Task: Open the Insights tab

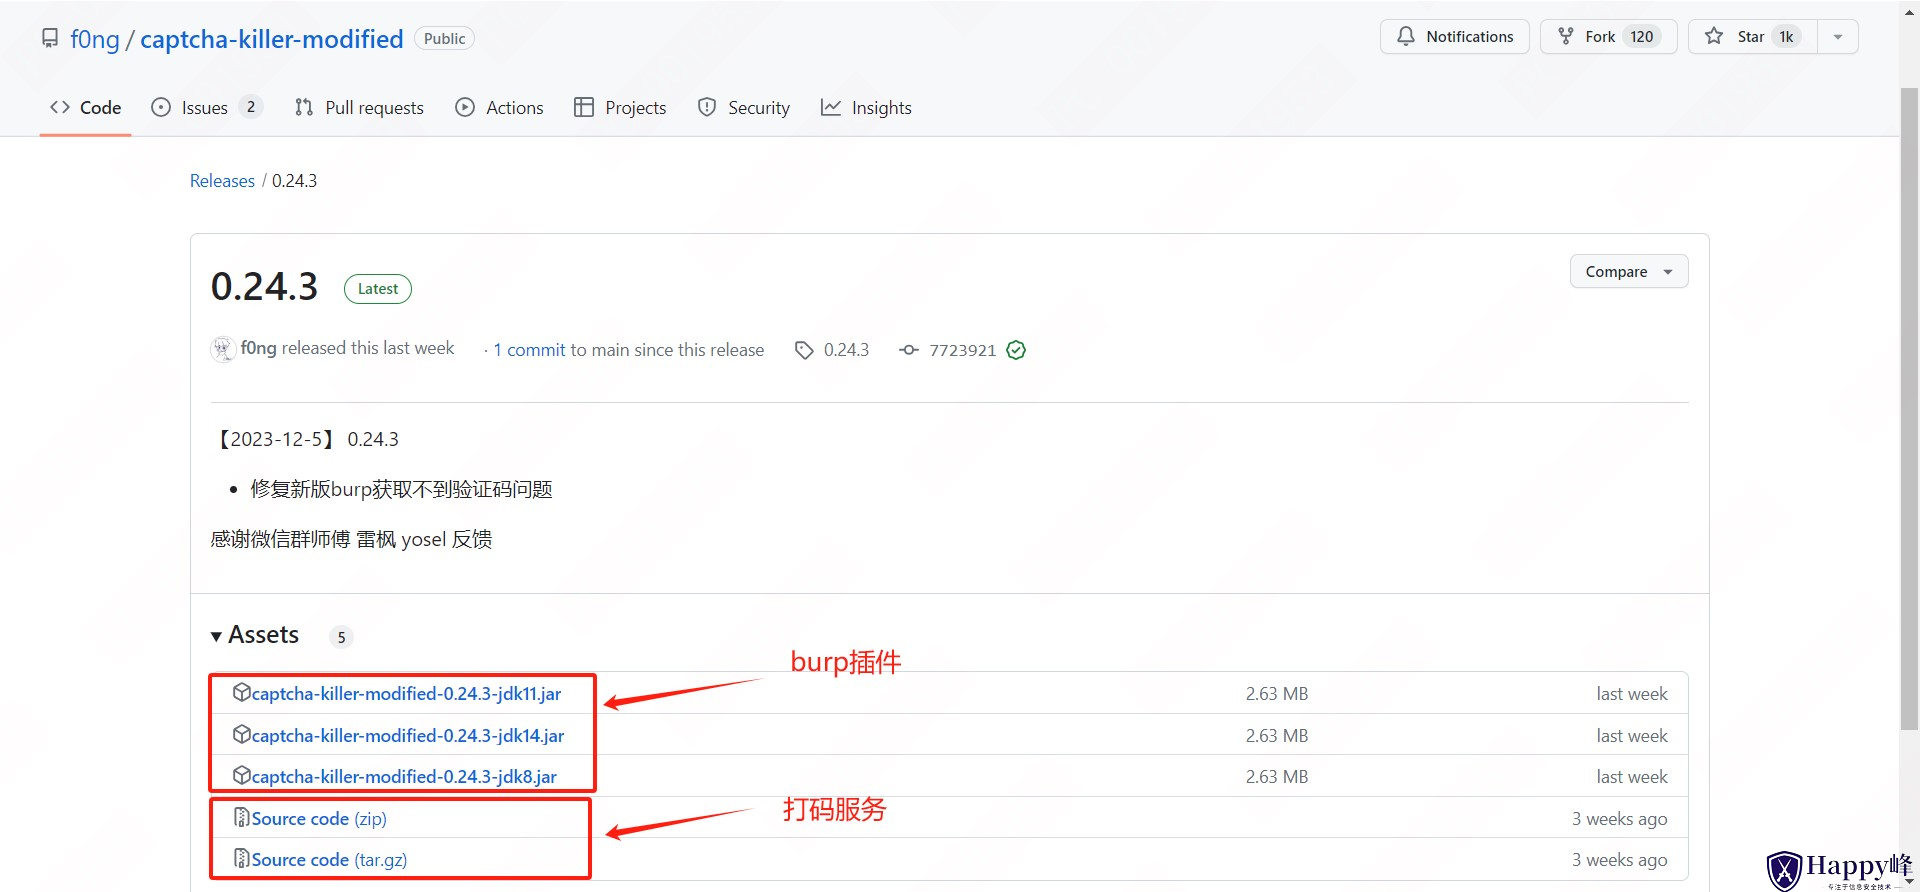Action: 866,107
